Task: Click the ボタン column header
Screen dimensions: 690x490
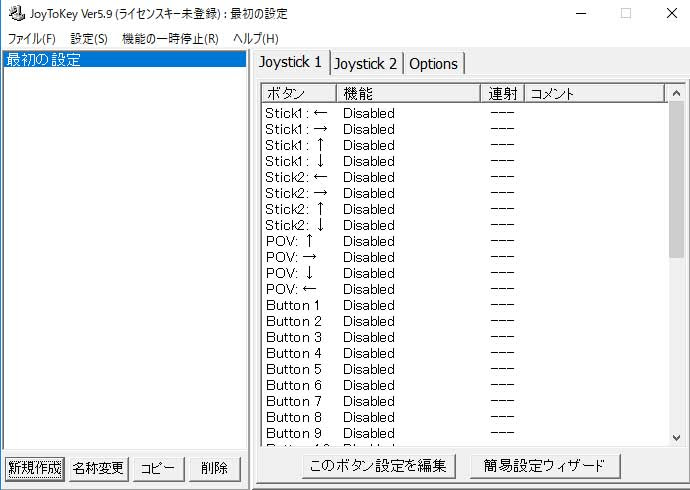Action: pos(299,93)
